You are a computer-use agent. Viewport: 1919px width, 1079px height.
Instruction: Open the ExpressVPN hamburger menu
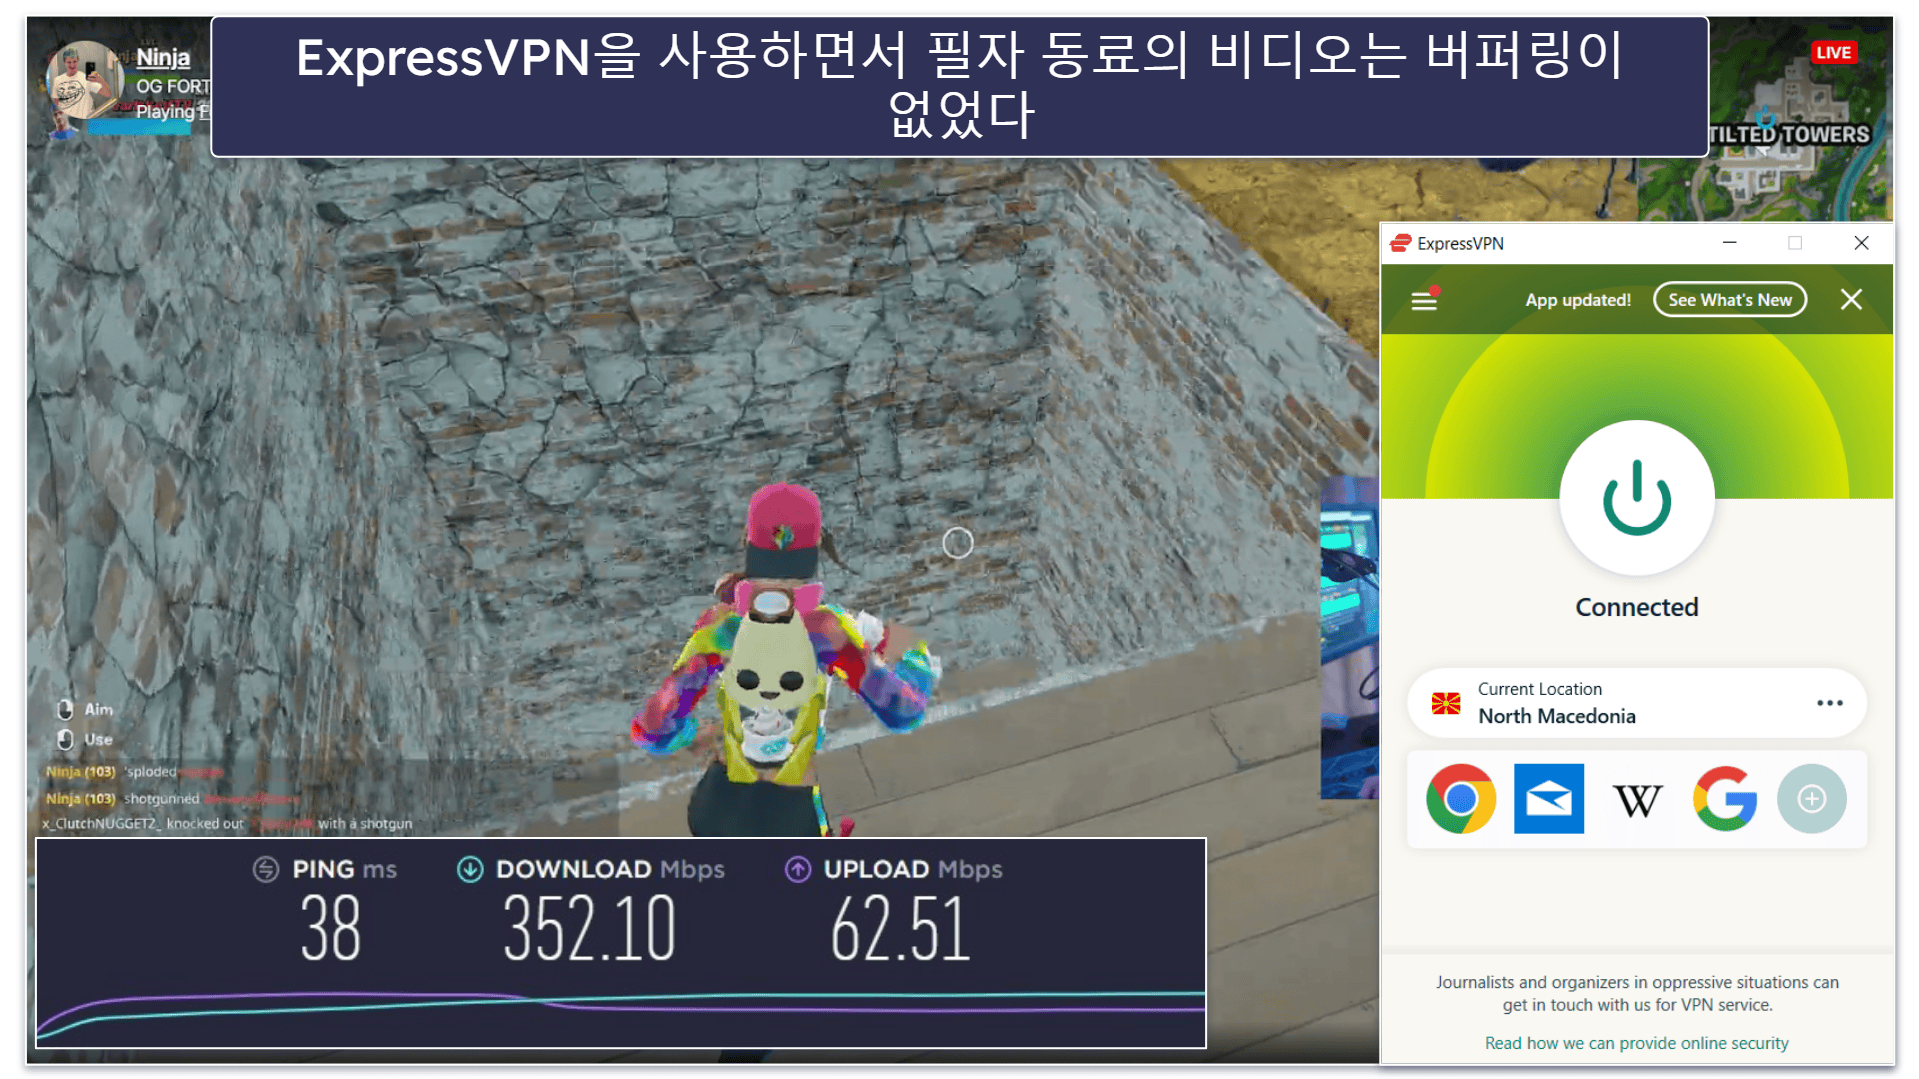pos(1424,300)
